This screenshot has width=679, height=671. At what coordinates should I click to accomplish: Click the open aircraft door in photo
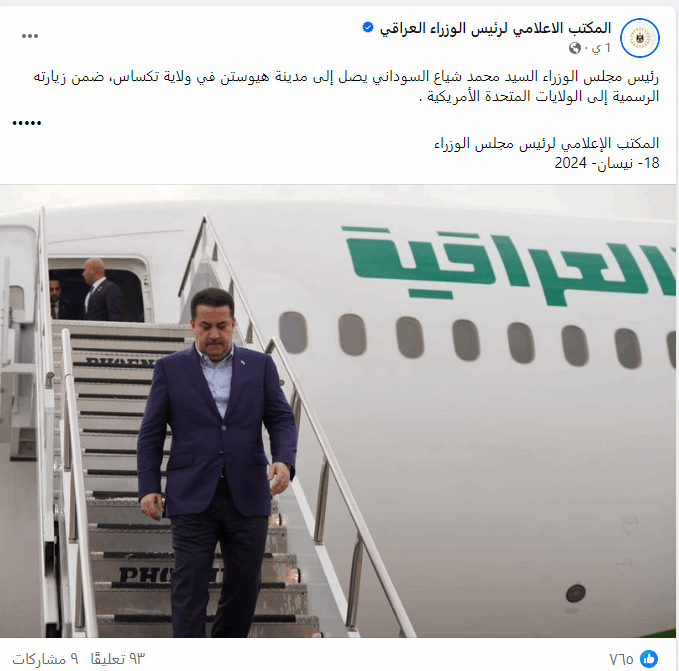coord(96,289)
